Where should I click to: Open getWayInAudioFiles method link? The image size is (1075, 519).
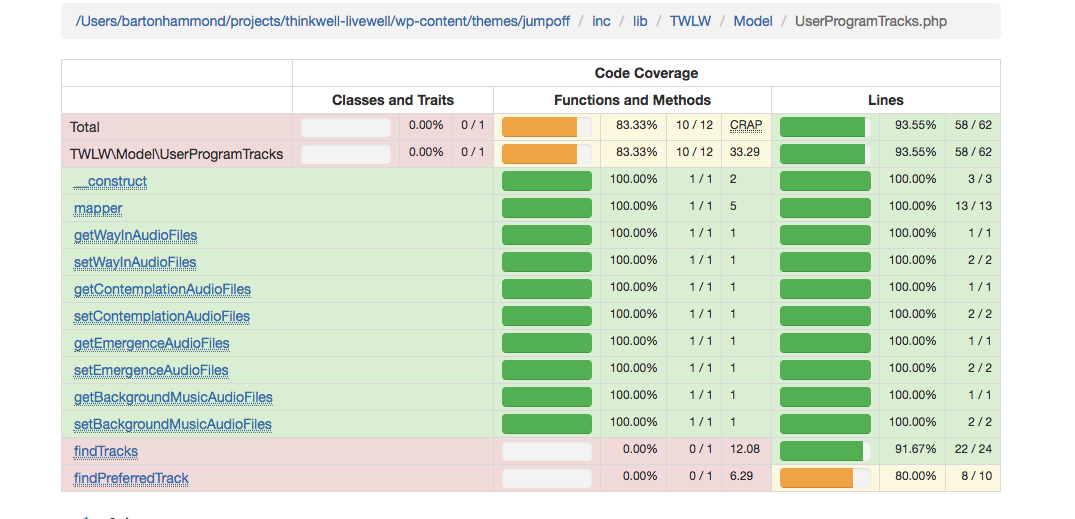tap(136, 235)
